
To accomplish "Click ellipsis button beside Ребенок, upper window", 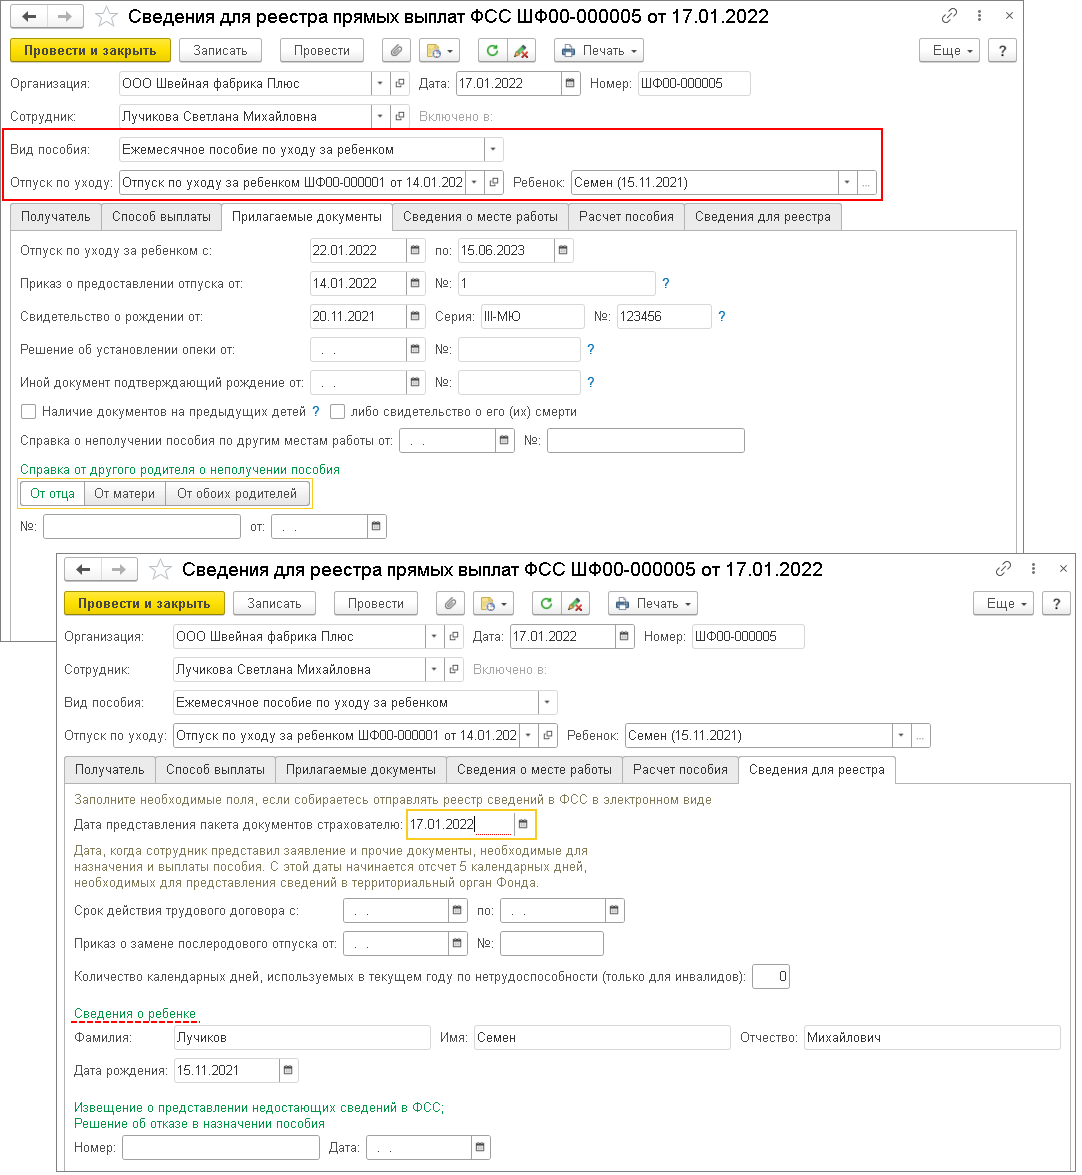I will click(866, 182).
